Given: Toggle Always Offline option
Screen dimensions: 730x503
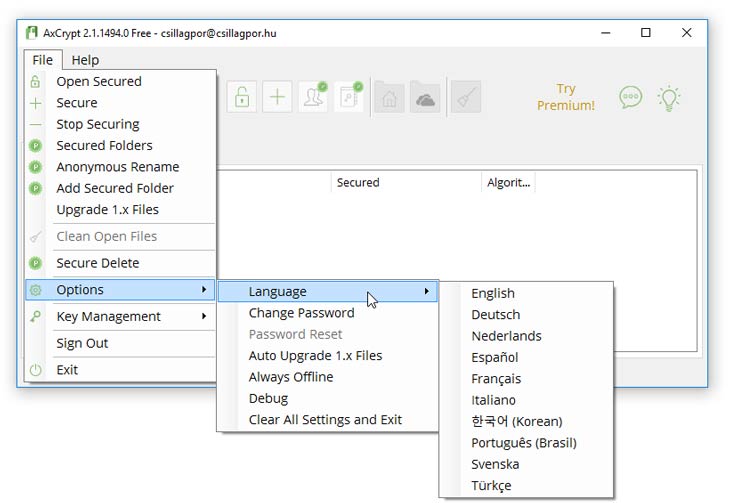Looking at the screenshot, I should (328, 377).
